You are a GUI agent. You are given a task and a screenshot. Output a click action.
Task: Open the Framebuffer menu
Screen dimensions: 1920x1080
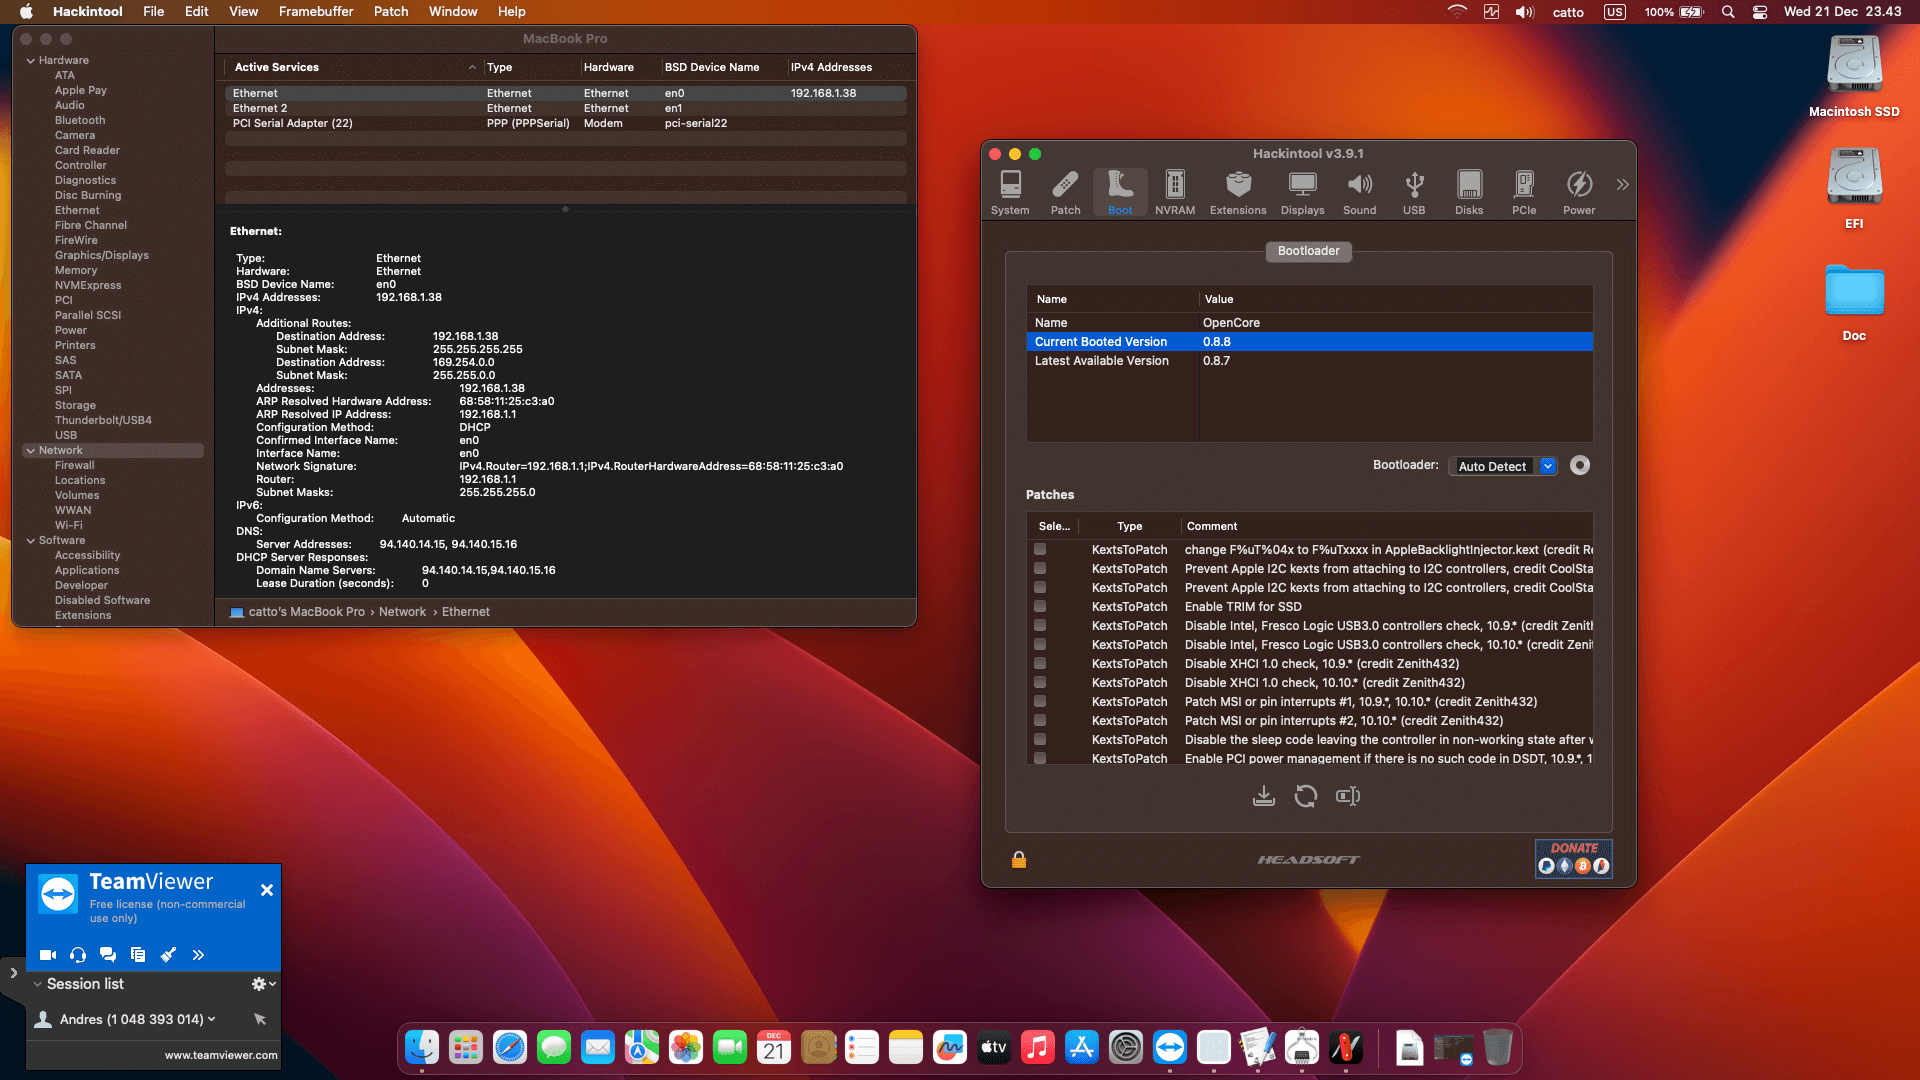point(316,11)
